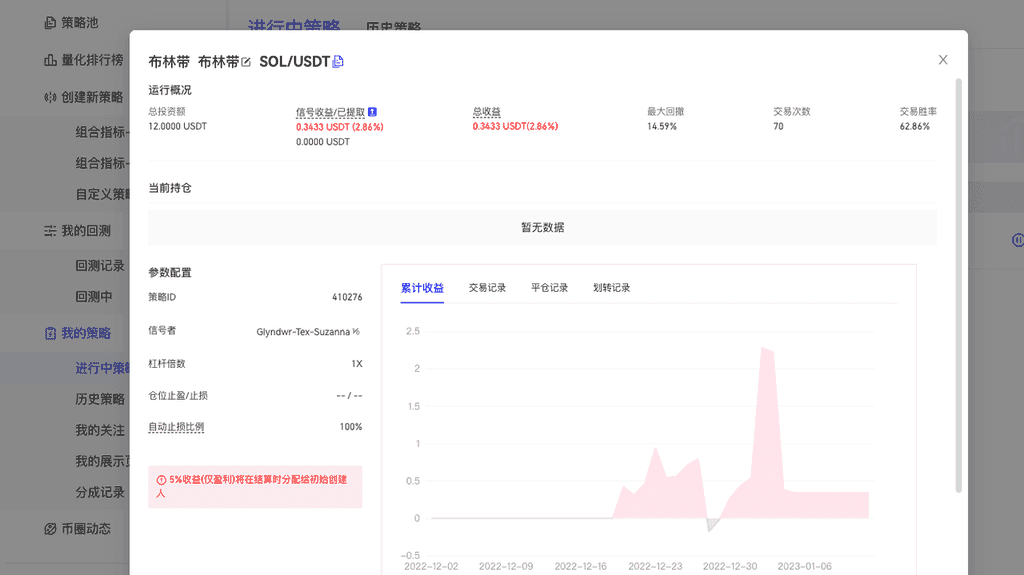
Task: Click the 币圈动态 sidebar icon
Action: (x=51, y=528)
